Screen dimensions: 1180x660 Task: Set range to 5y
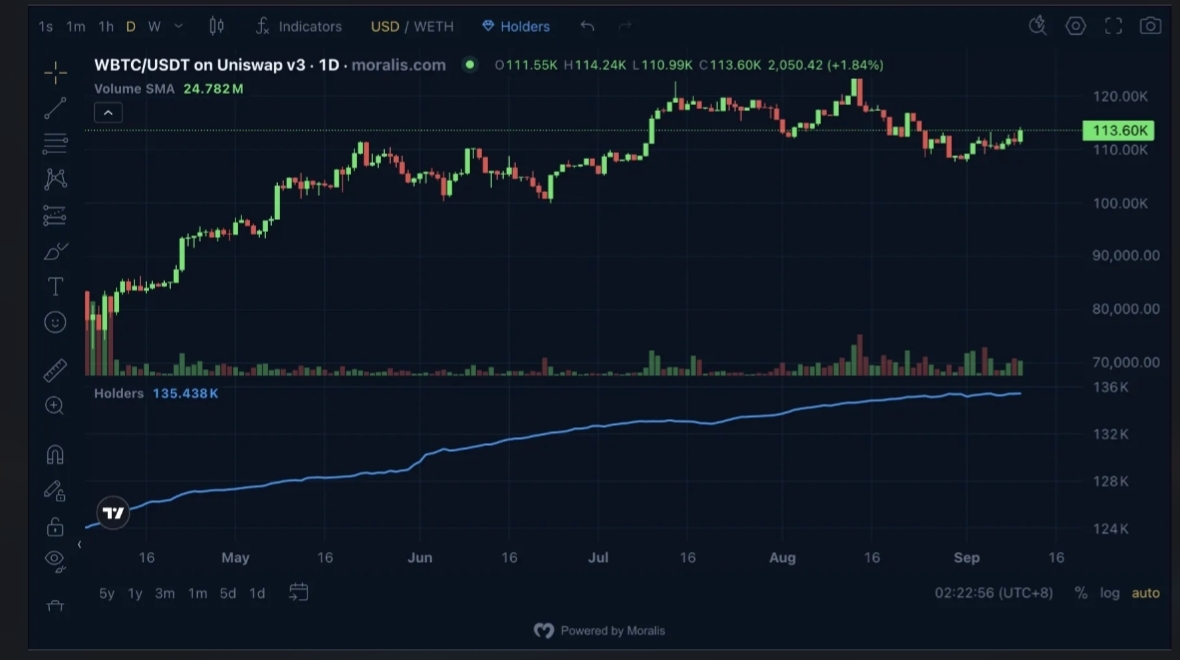107,593
